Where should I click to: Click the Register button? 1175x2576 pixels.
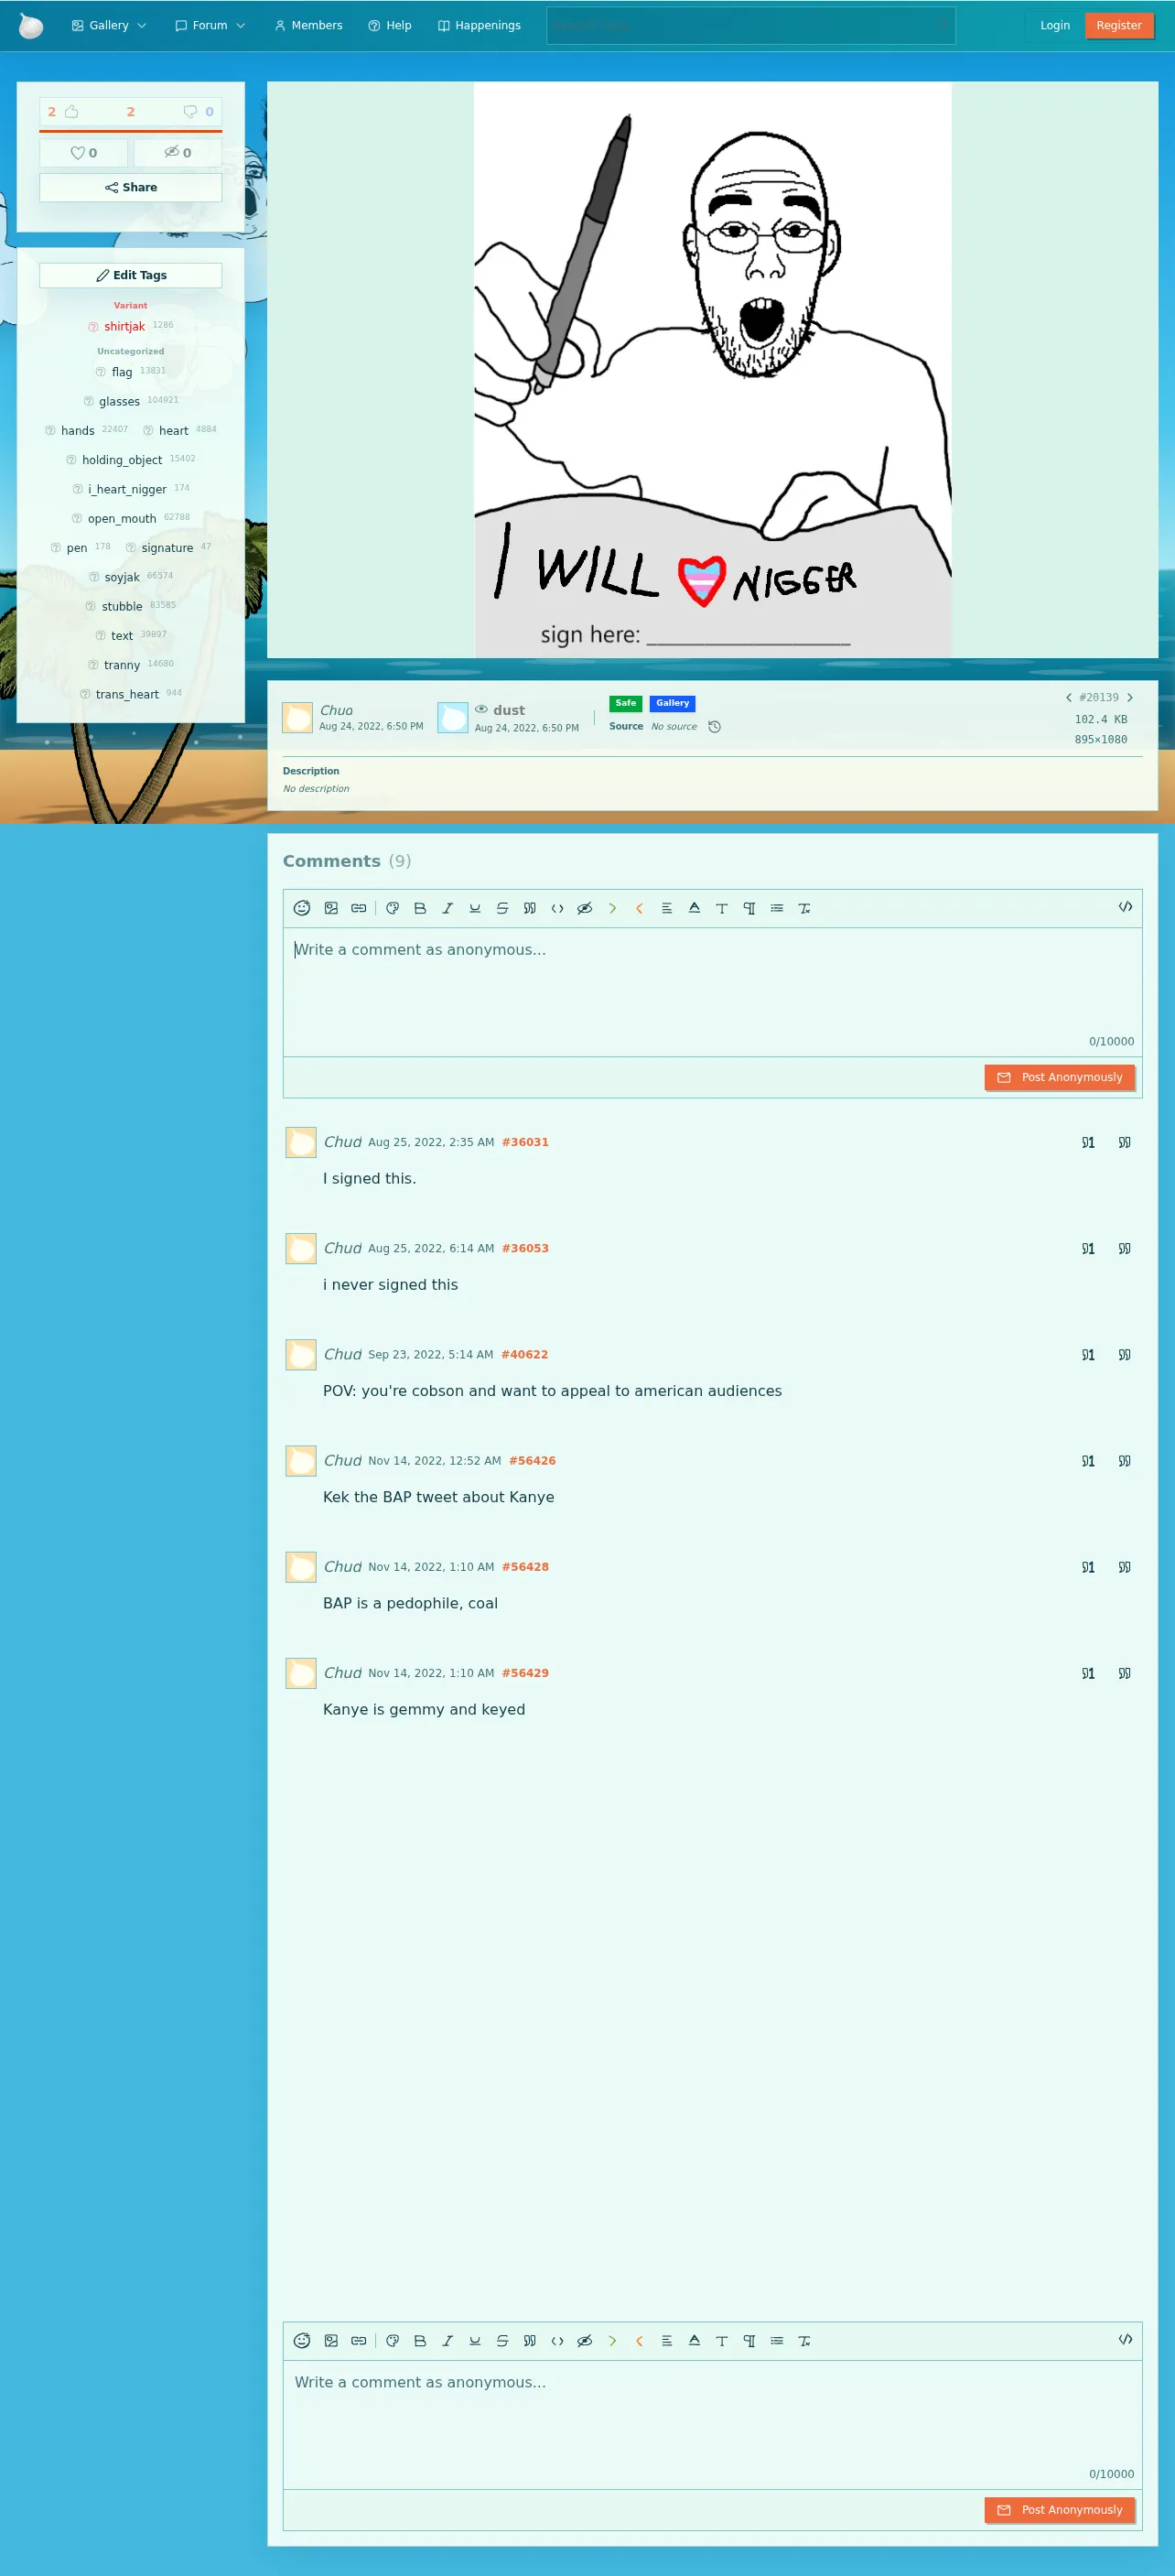[1119, 26]
